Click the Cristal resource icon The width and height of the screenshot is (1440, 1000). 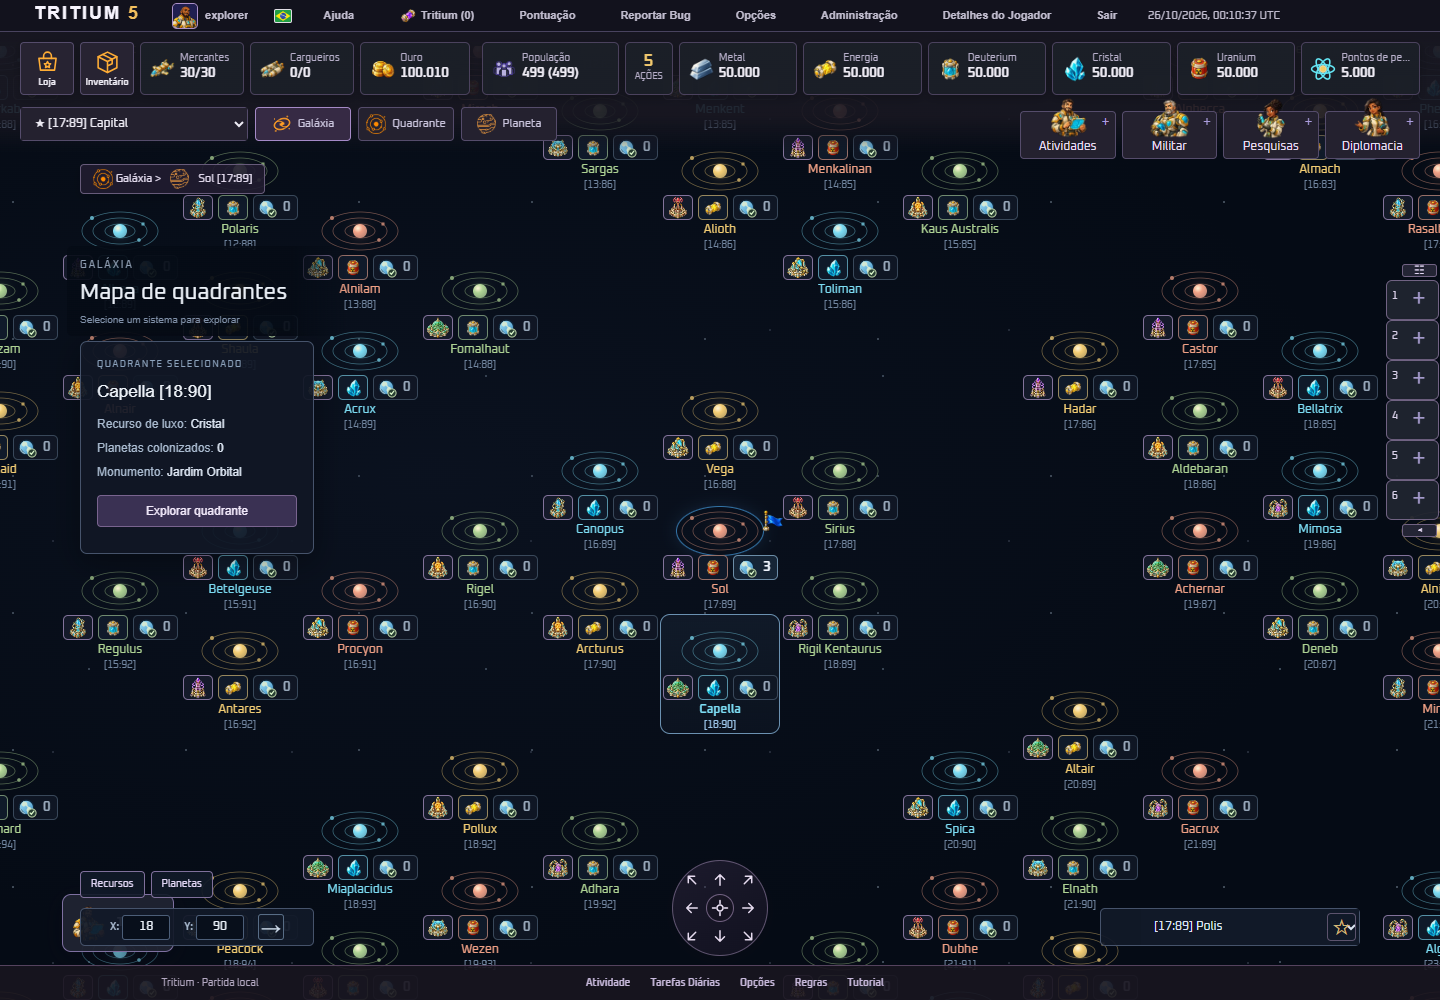click(1075, 68)
